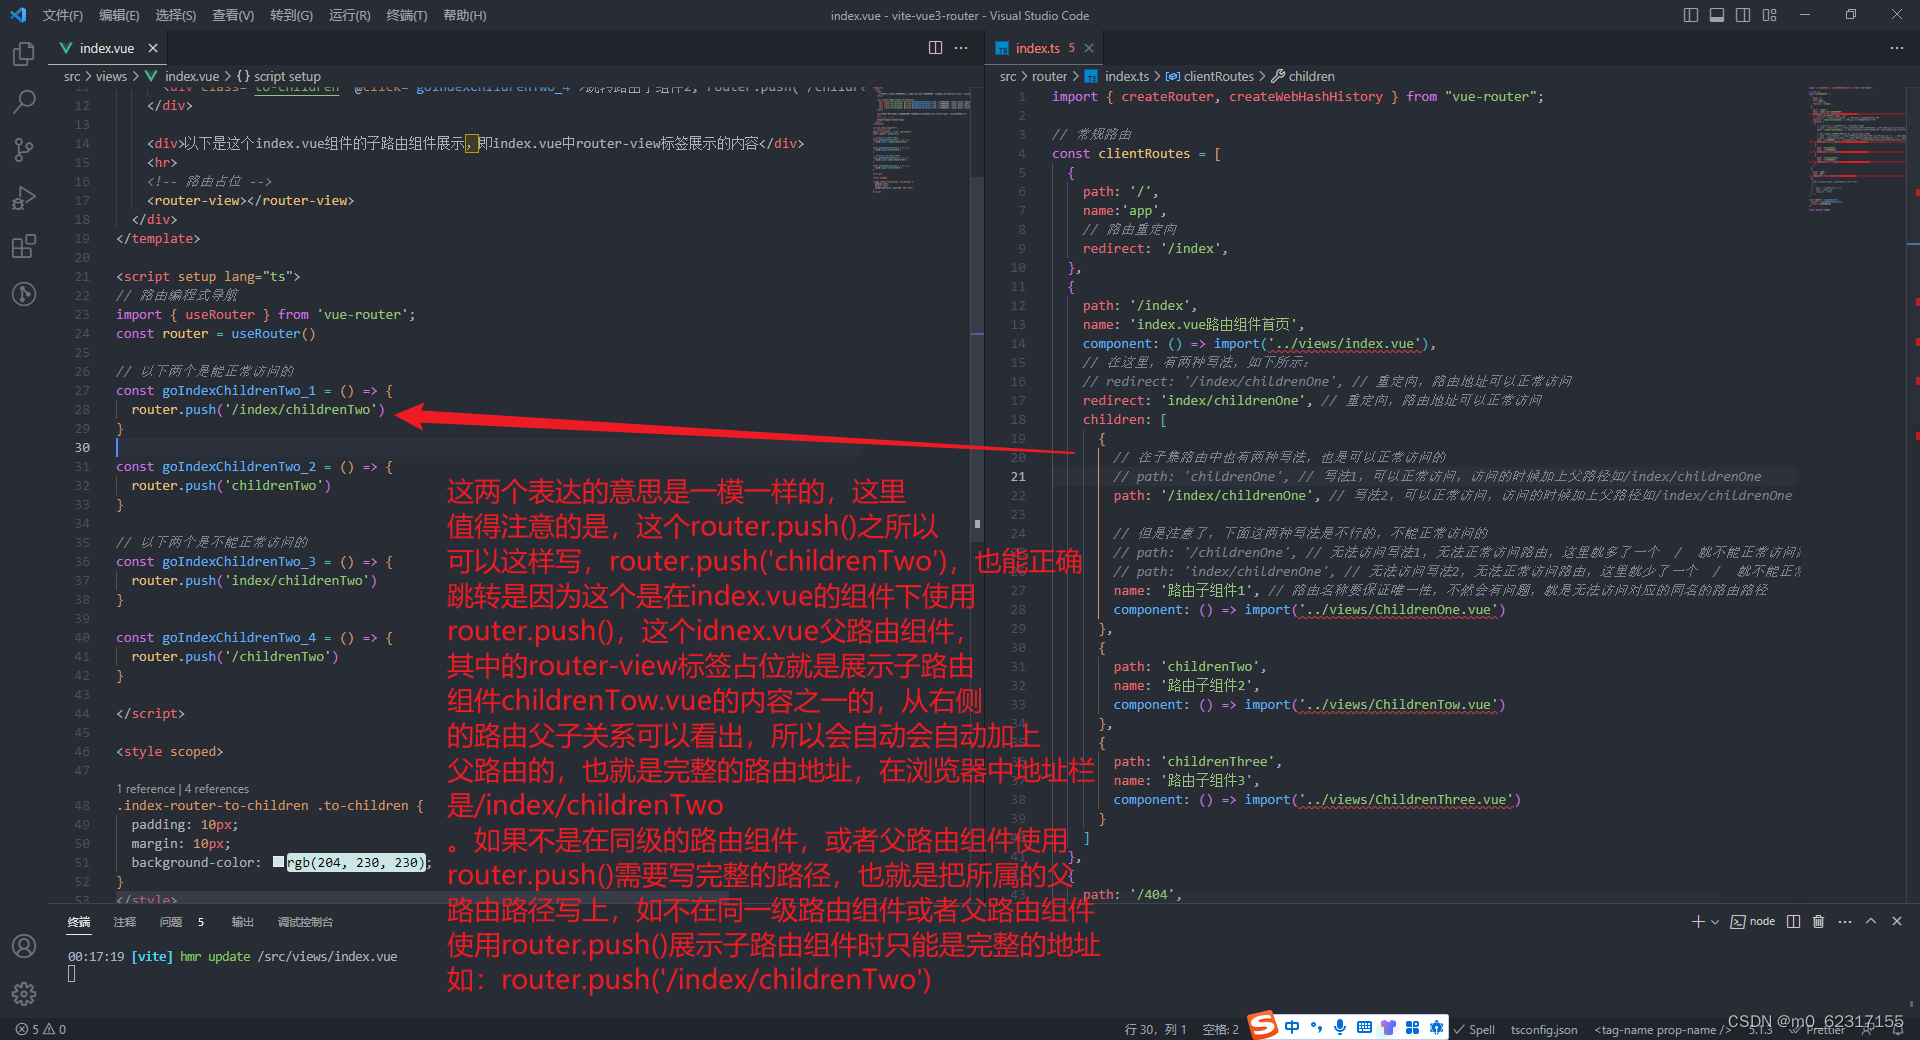Image resolution: width=1920 pixels, height=1040 pixels.
Task: Split the terminal panel
Action: [1793, 921]
